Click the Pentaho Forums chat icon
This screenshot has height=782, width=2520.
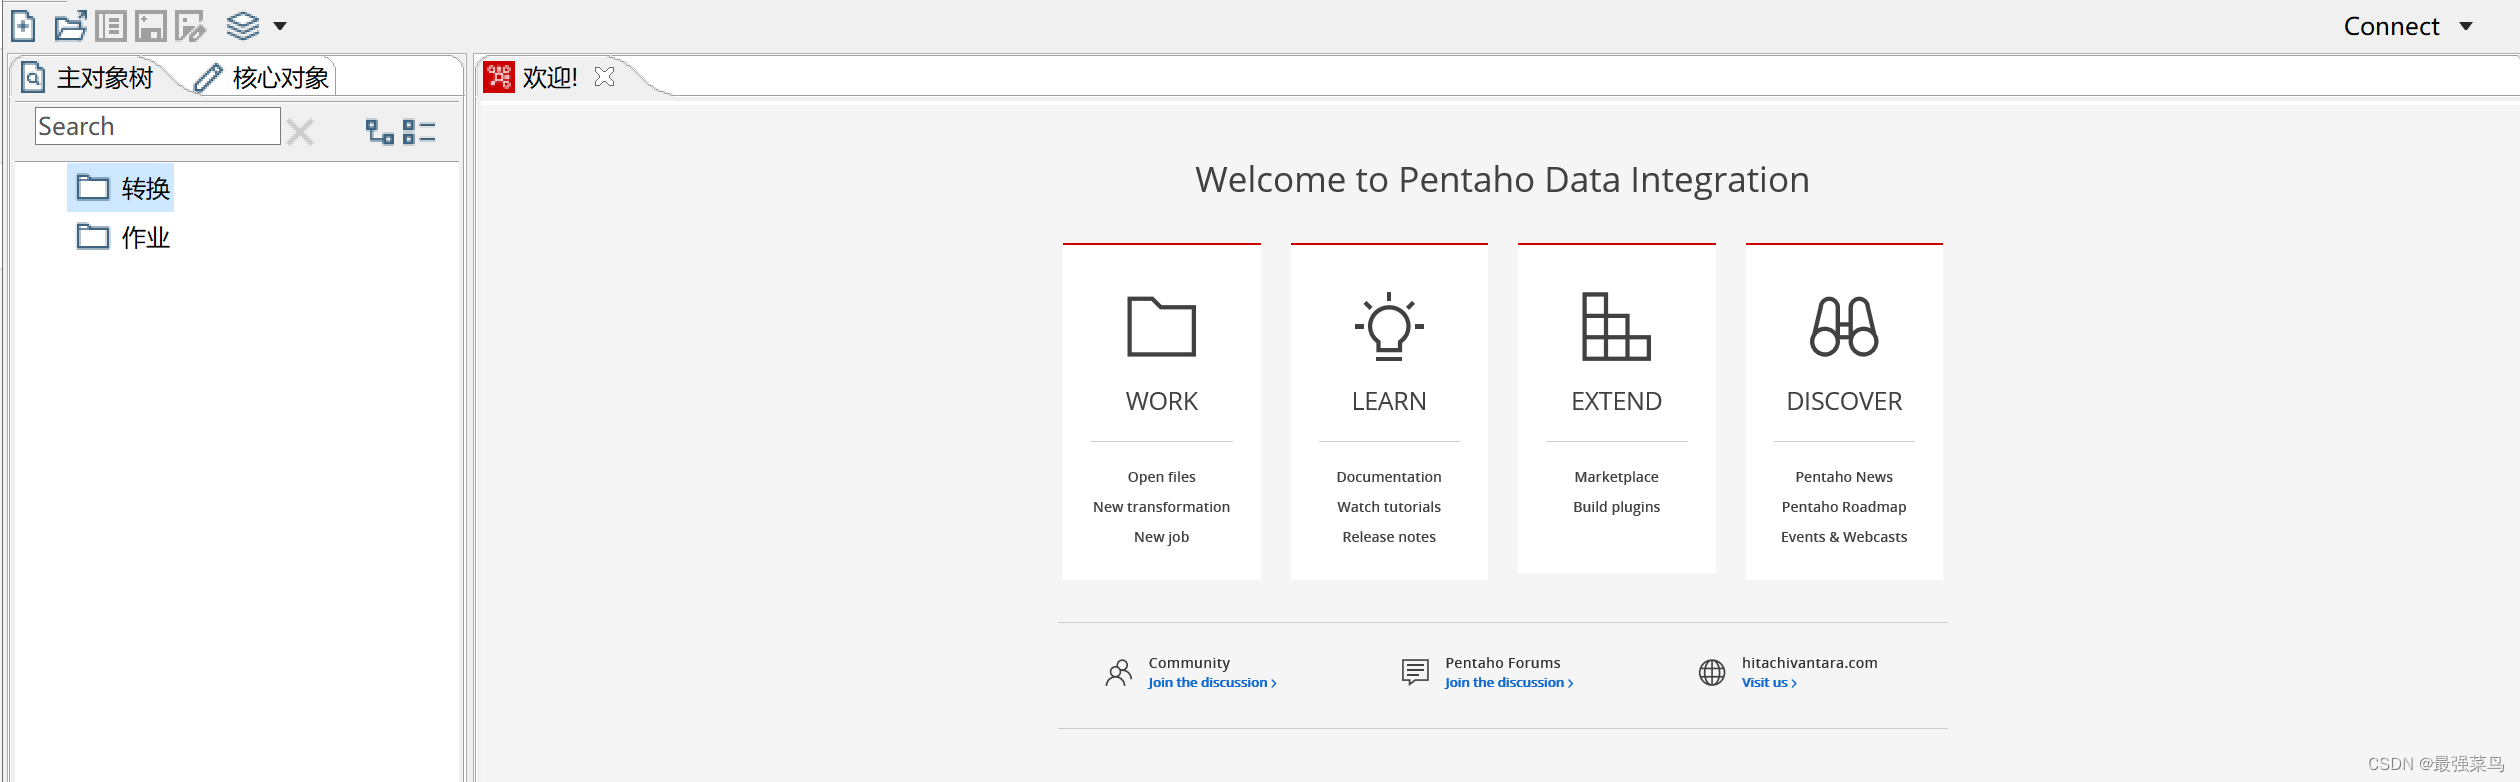1415,672
